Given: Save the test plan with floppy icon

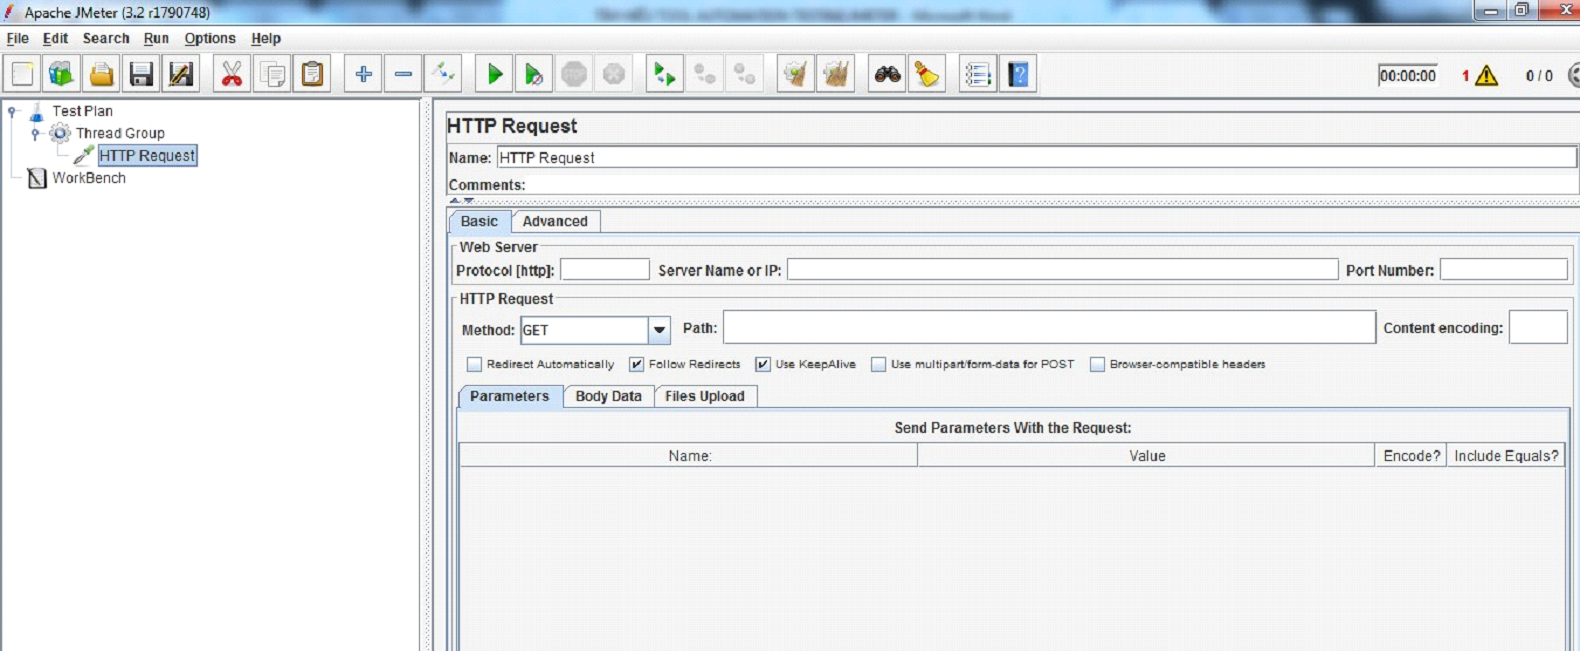Looking at the screenshot, I should click(x=142, y=74).
